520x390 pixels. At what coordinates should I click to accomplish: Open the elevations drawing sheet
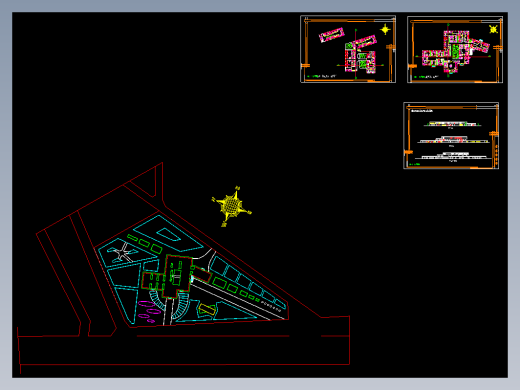(451, 136)
